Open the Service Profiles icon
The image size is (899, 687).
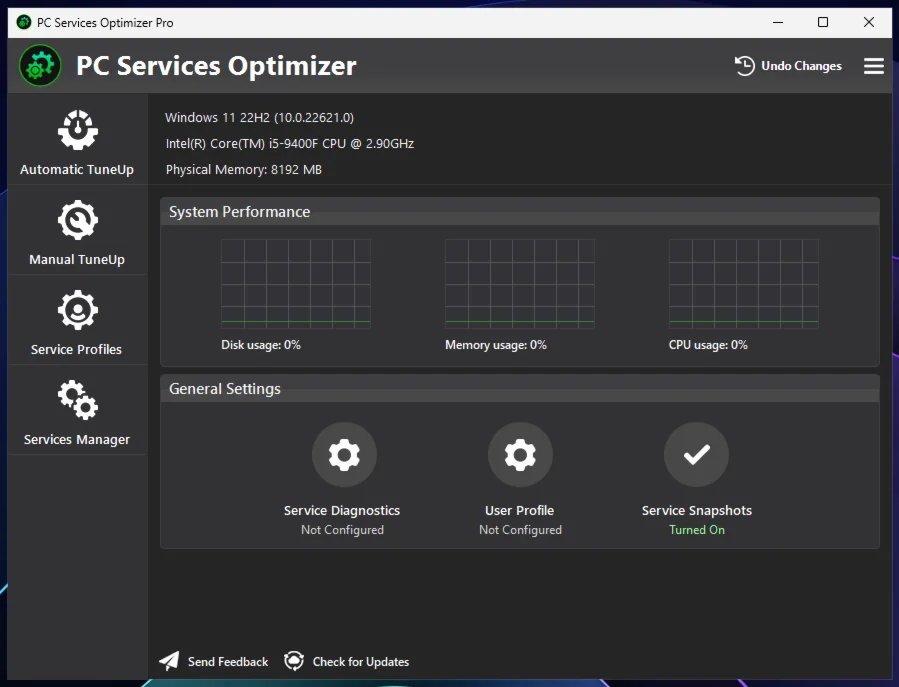[x=77, y=311]
